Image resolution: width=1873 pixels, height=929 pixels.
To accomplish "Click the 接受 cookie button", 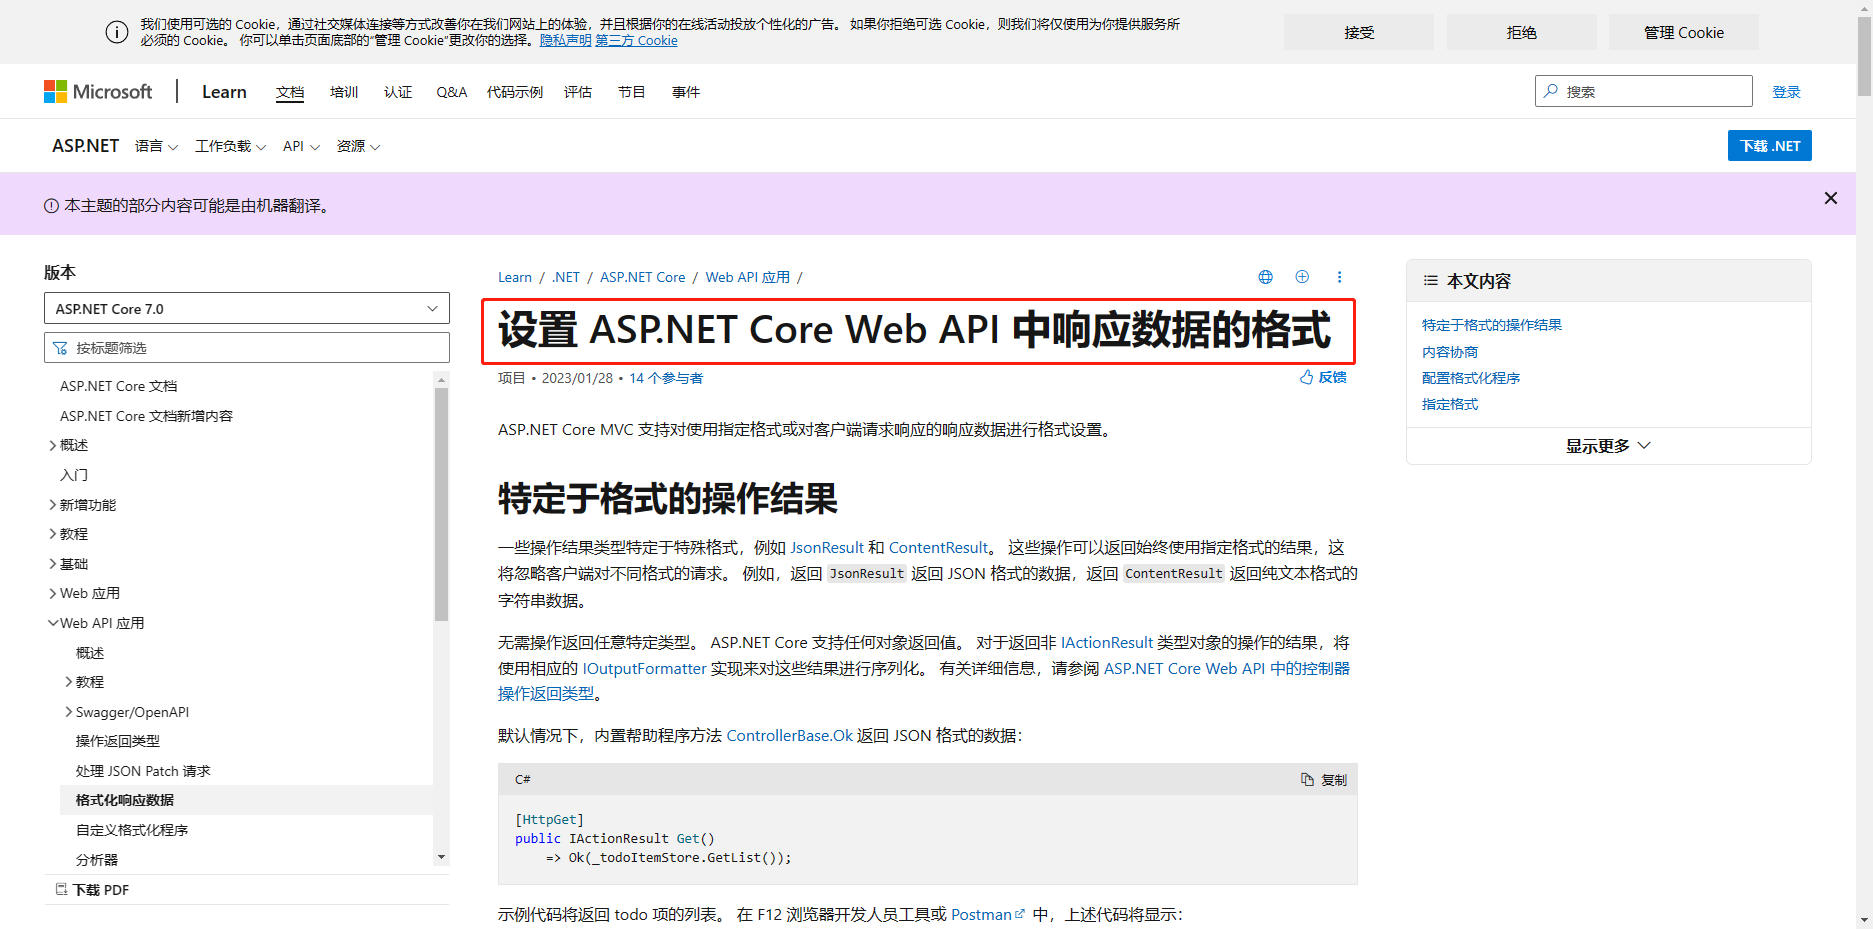I will pos(1359,32).
